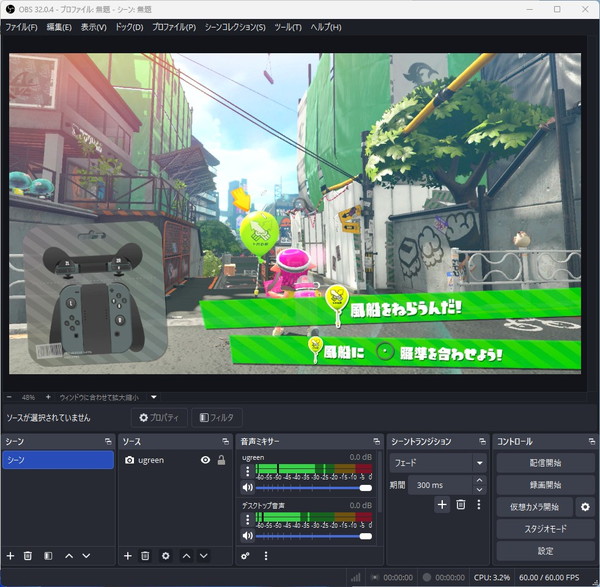The width and height of the screenshot is (600, 587).
Task: Toggle lock on ugreen source
Action: 221,460
